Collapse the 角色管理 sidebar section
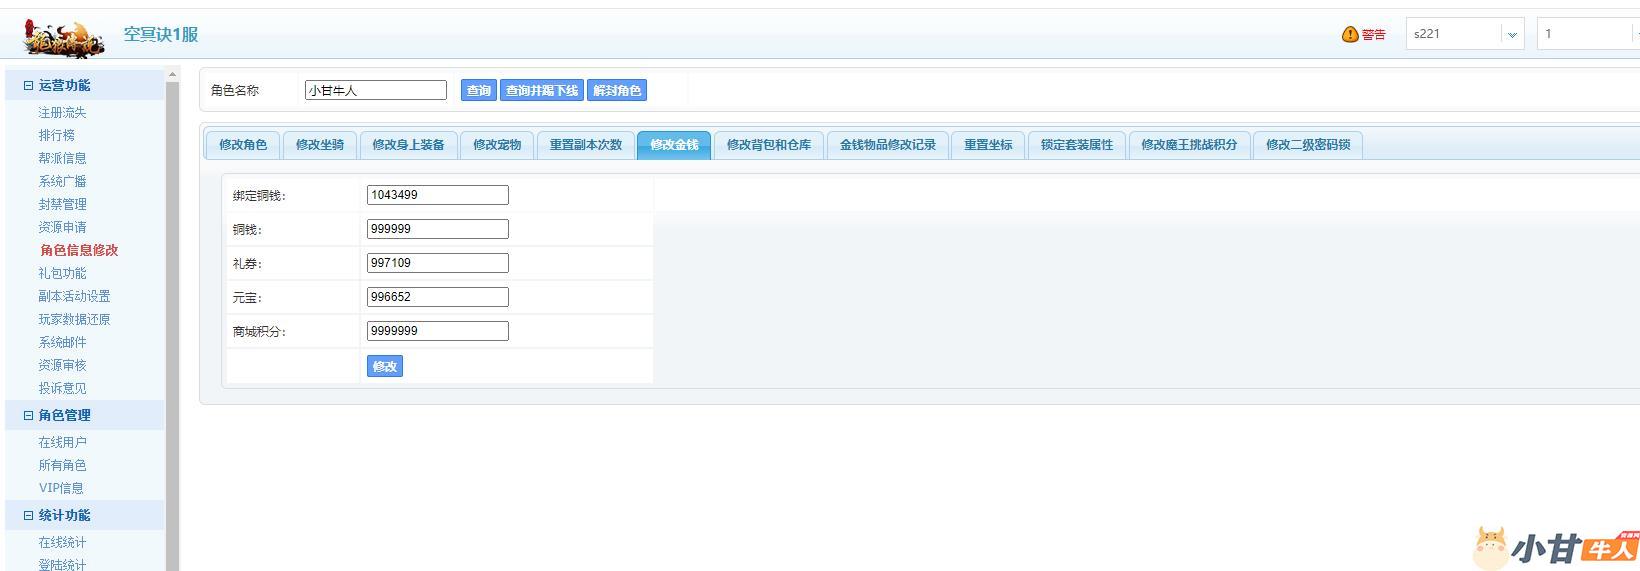 coord(29,416)
